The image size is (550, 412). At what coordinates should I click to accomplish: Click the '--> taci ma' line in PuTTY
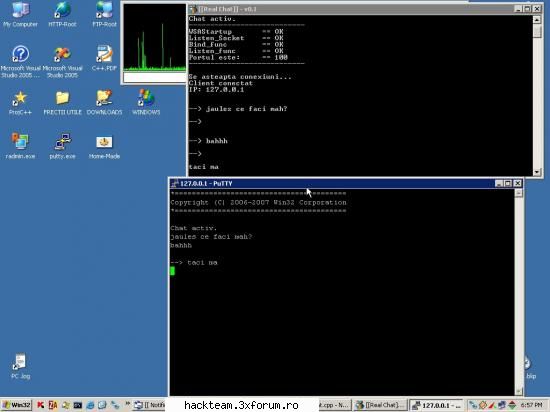(194, 262)
